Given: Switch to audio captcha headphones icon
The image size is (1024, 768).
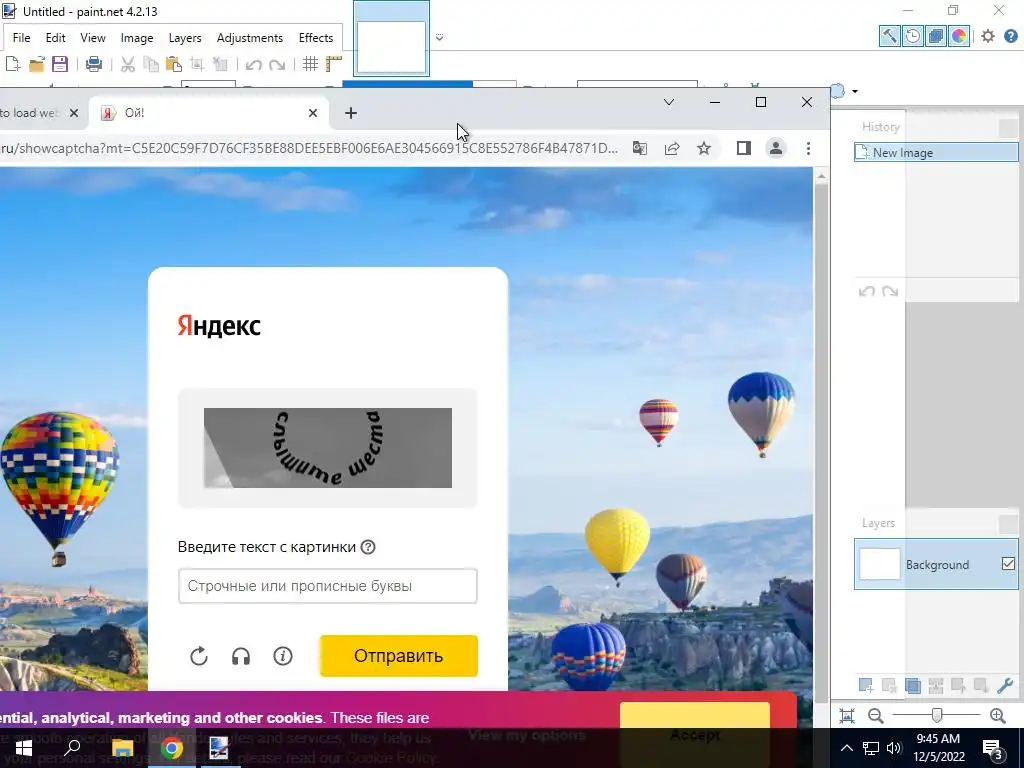Looking at the screenshot, I should (x=241, y=656).
